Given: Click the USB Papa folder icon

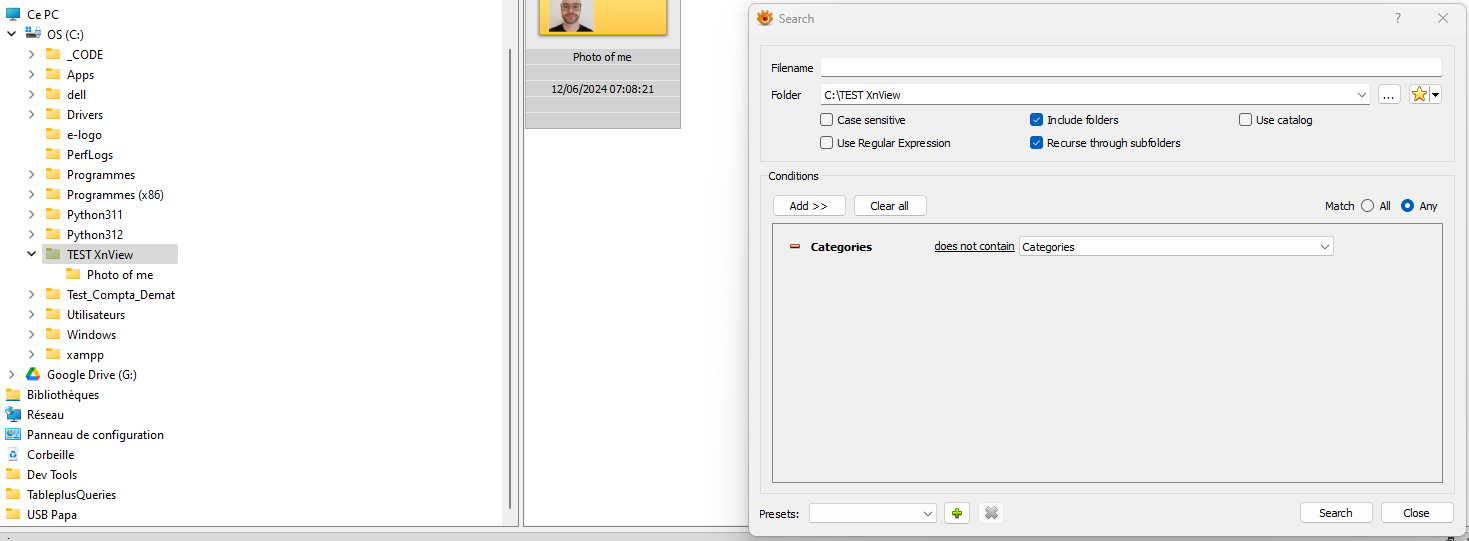Looking at the screenshot, I should click(x=13, y=514).
